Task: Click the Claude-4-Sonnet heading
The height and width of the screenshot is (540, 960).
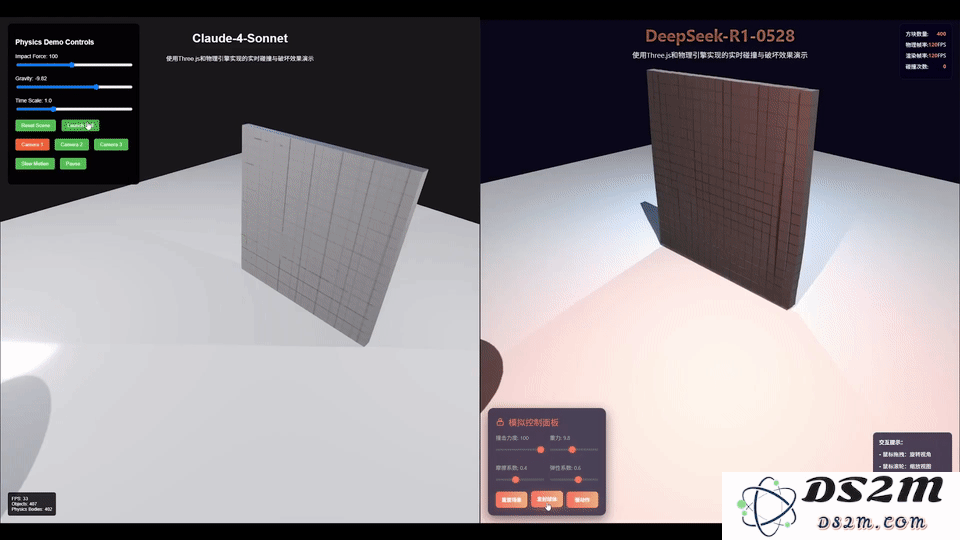Action: (x=240, y=38)
